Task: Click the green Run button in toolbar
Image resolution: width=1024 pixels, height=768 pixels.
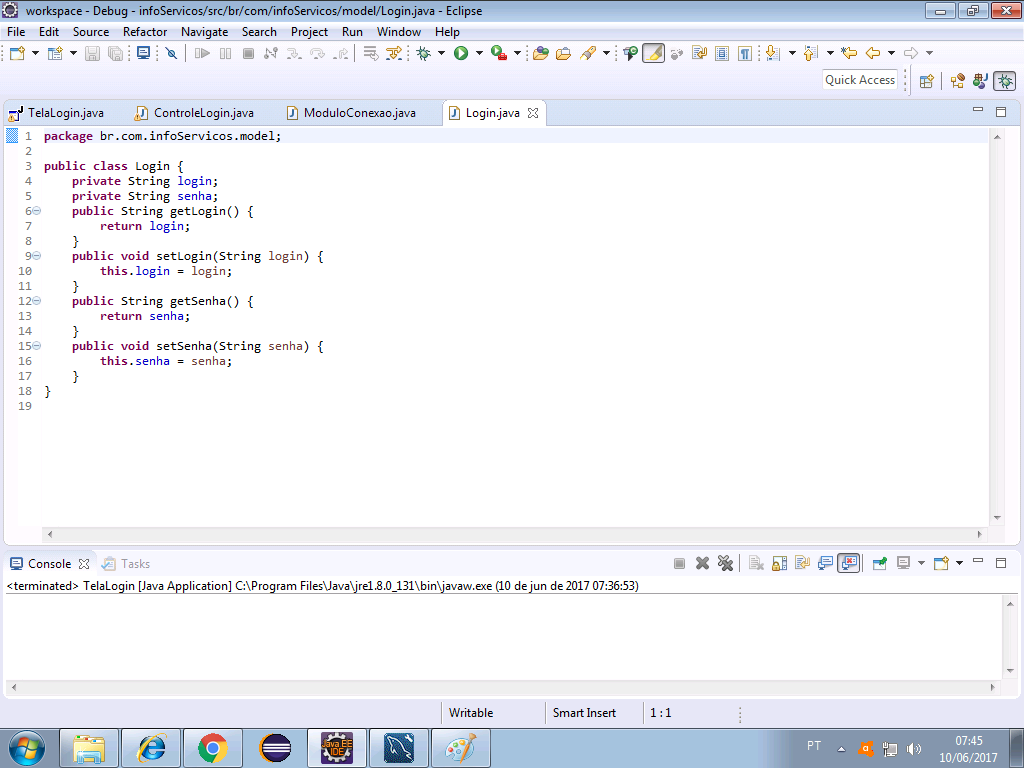Action: tap(461, 53)
